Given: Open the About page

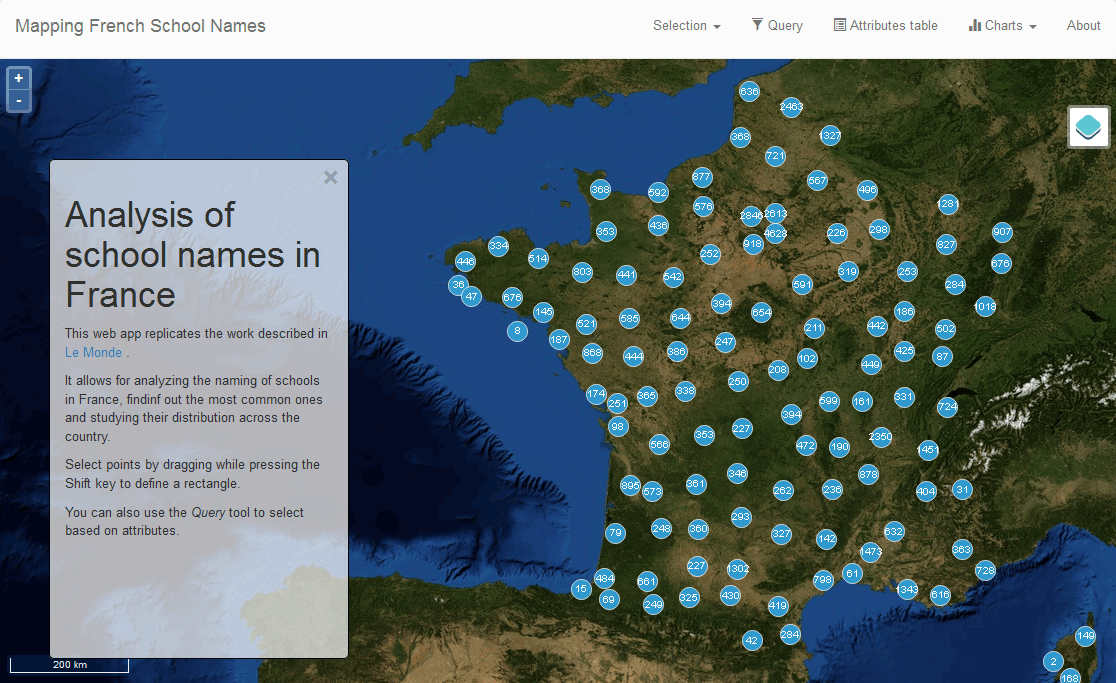Looking at the screenshot, I should [1083, 26].
